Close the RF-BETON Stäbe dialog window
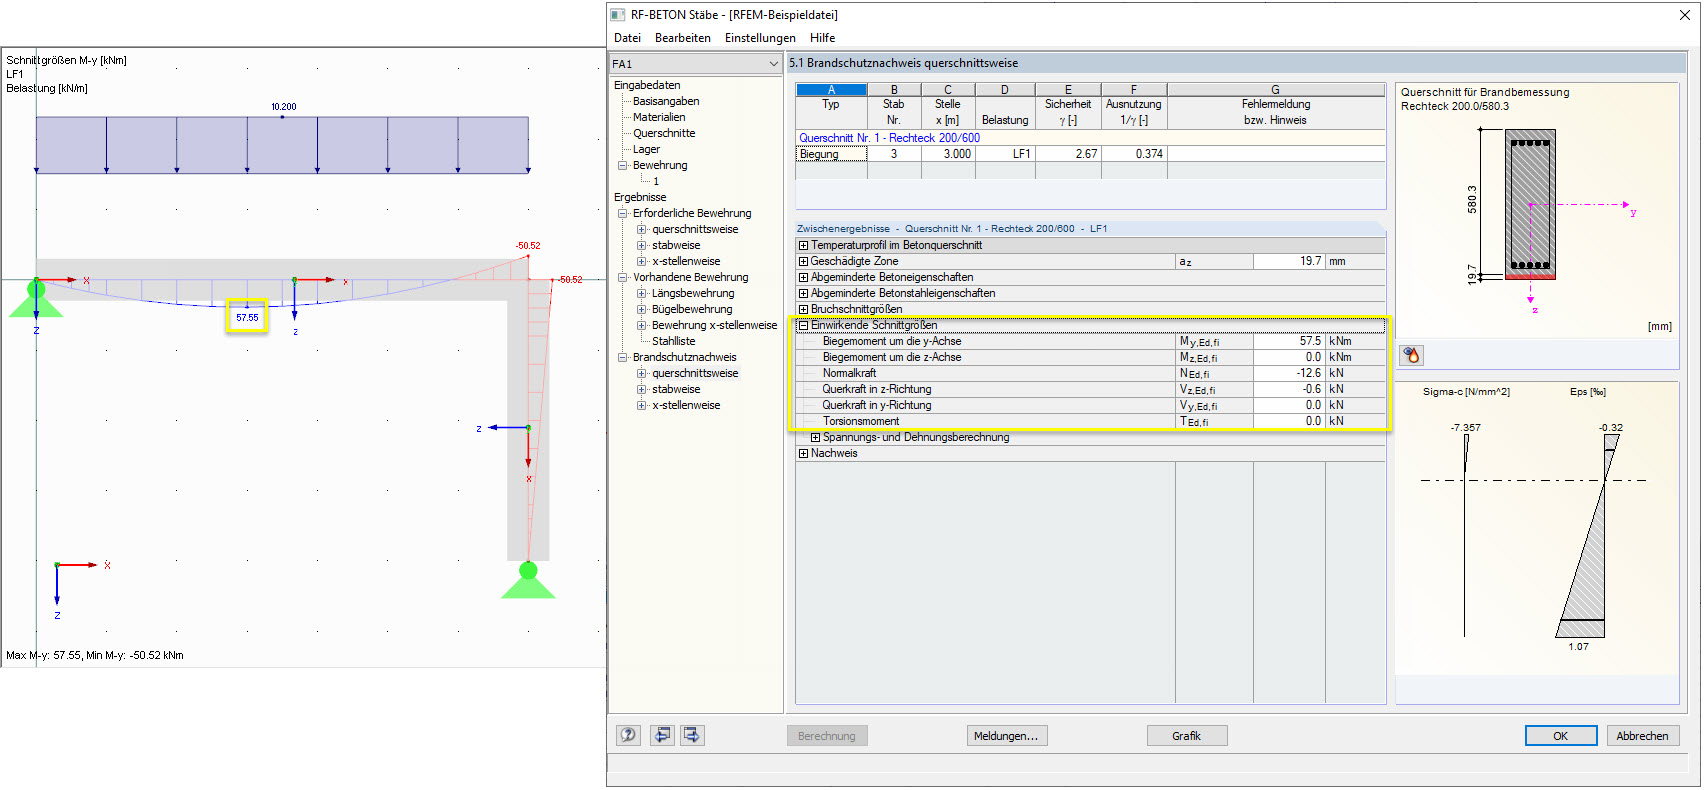This screenshot has width=1704, height=790. click(1685, 15)
